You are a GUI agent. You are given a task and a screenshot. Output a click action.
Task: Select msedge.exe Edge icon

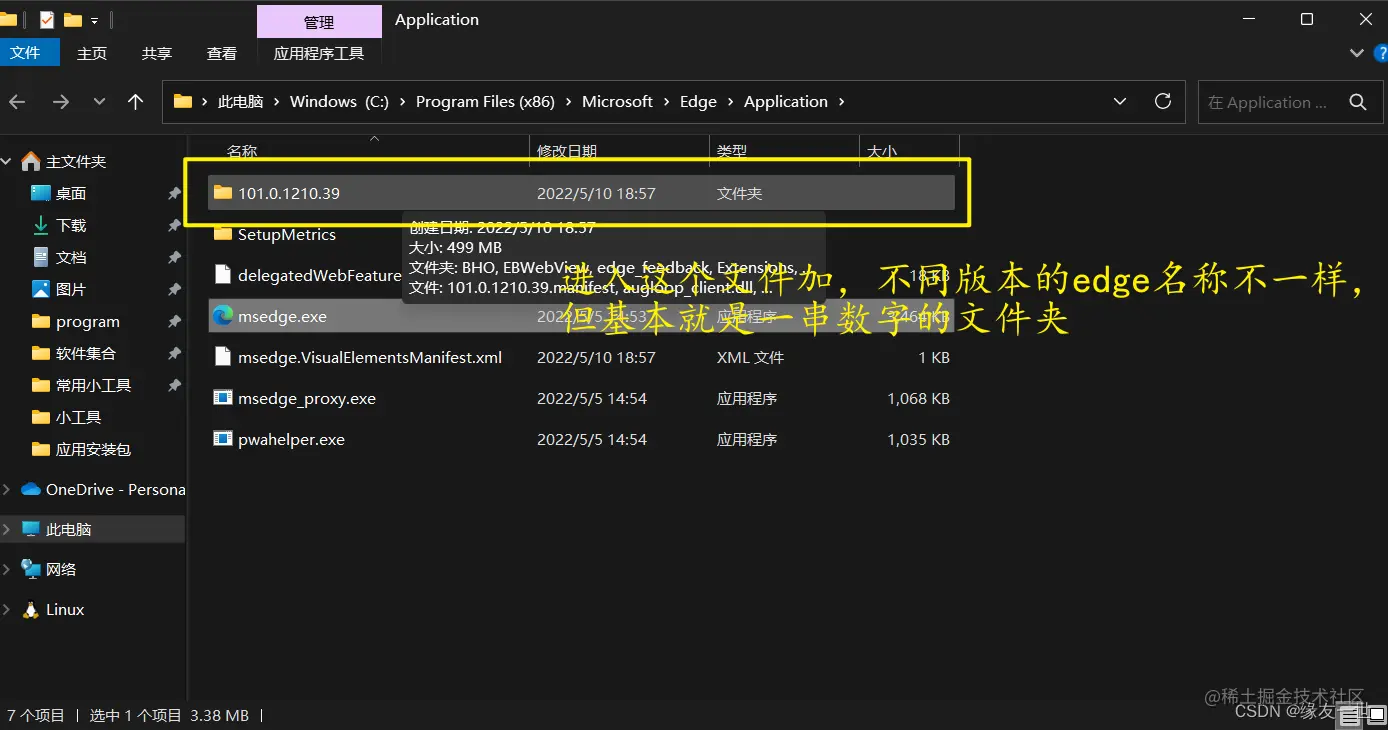pyautogui.click(x=223, y=316)
